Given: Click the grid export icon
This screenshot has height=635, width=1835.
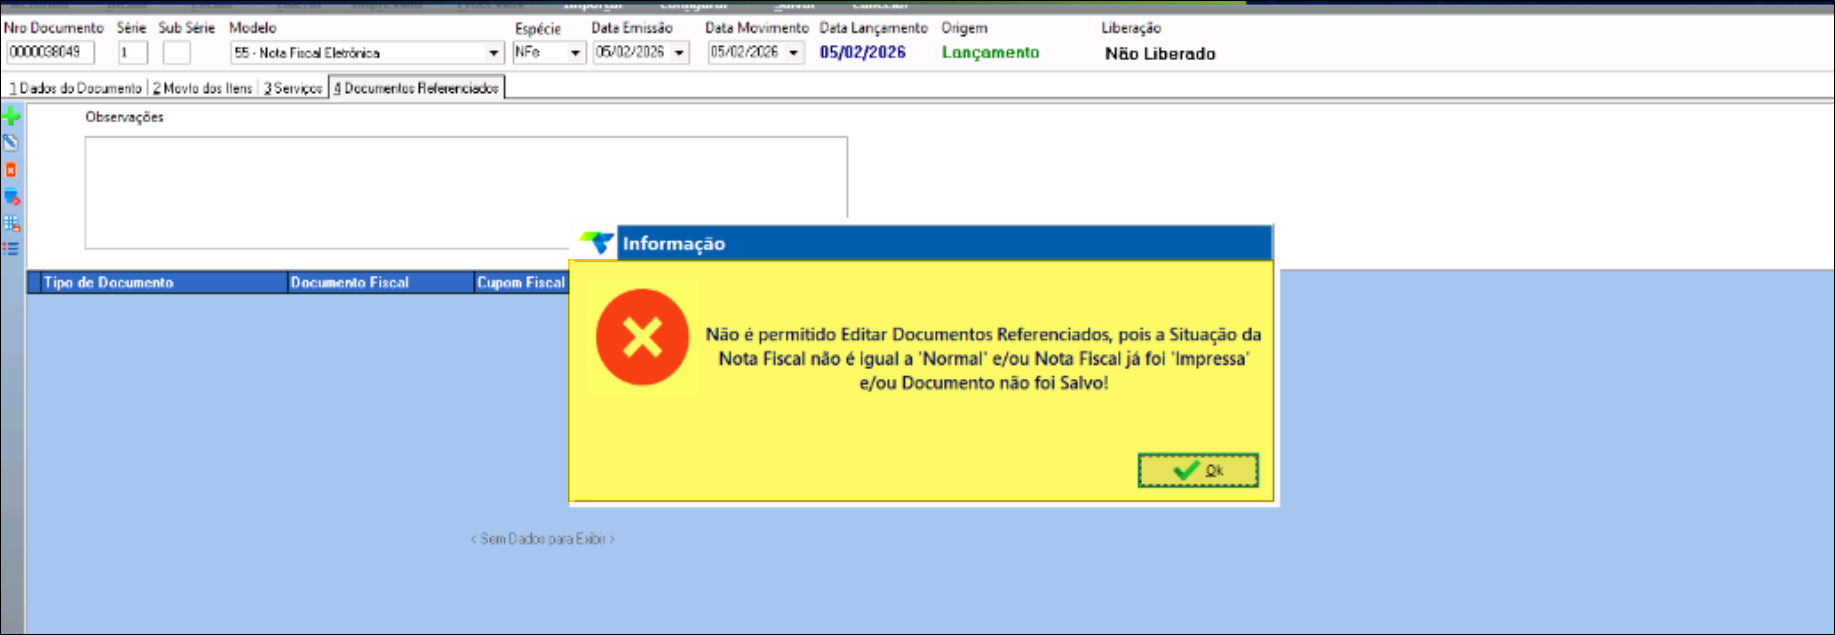Looking at the screenshot, I should coord(11,223).
